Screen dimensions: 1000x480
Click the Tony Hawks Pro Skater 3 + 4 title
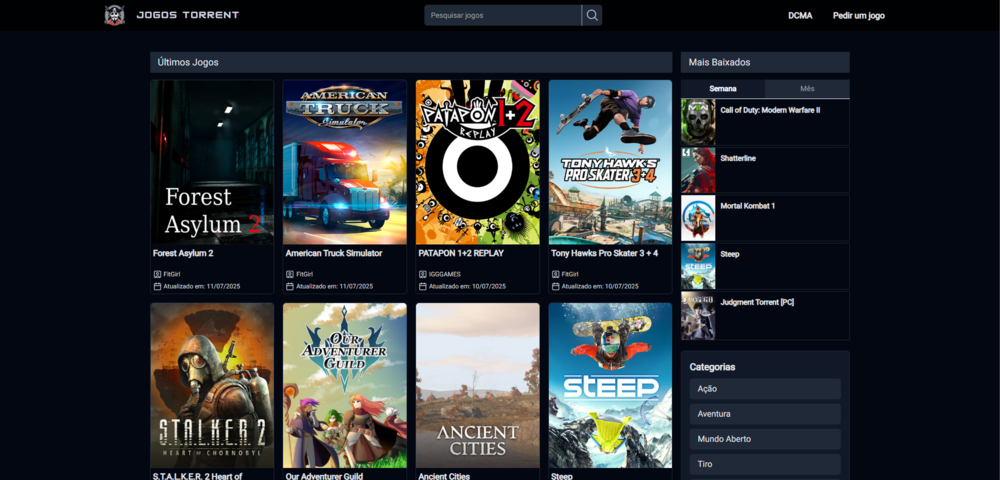pos(605,253)
